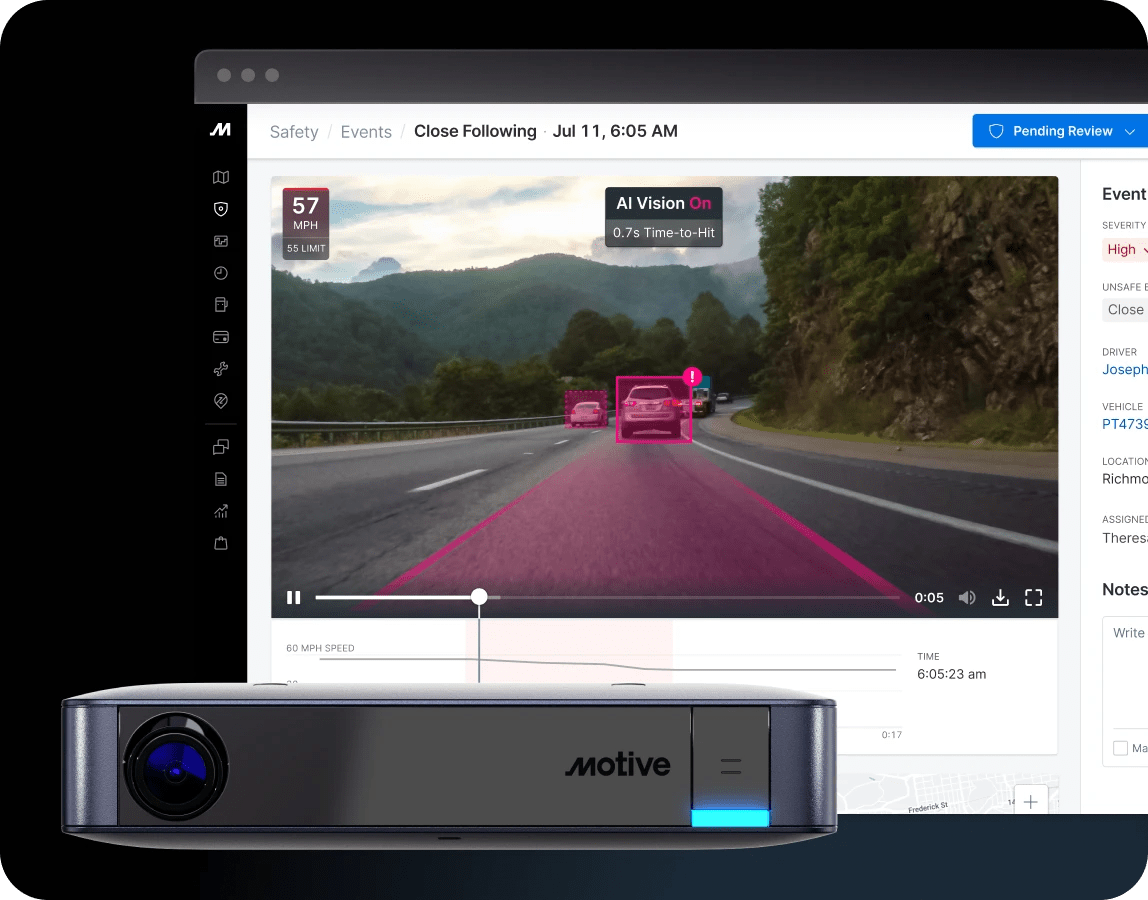
Task: Click the Motive logo in sidebar
Action: coord(221,130)
